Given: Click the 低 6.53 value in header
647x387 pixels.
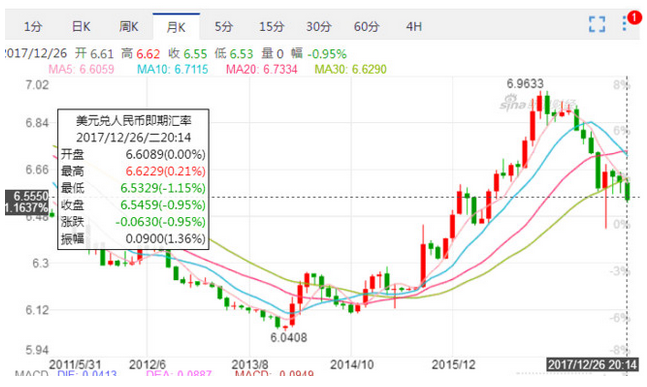Looking at the screenshot, I should pyautogui.click(x=234, y=54).
